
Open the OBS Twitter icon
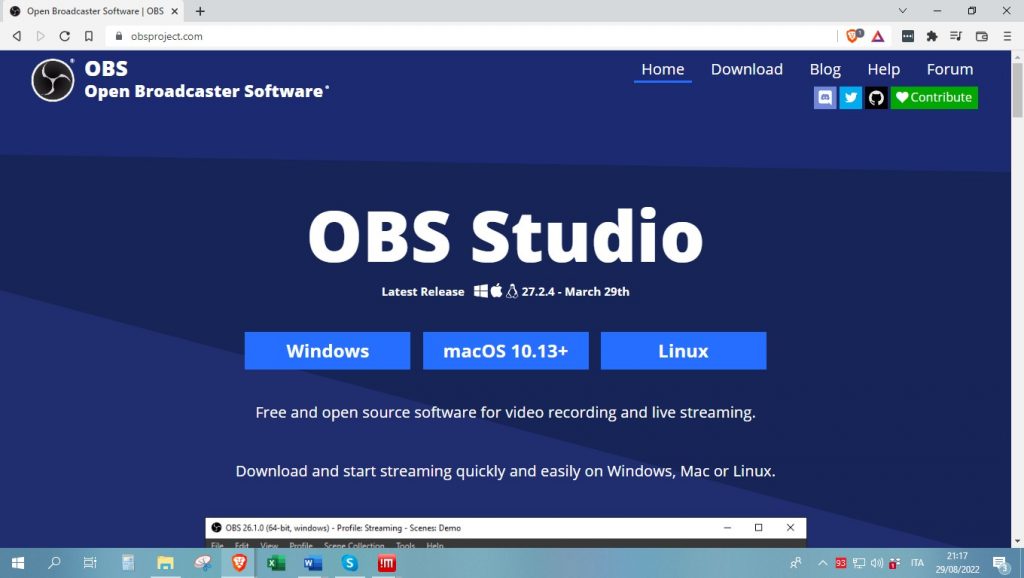(x=850, y=97)
